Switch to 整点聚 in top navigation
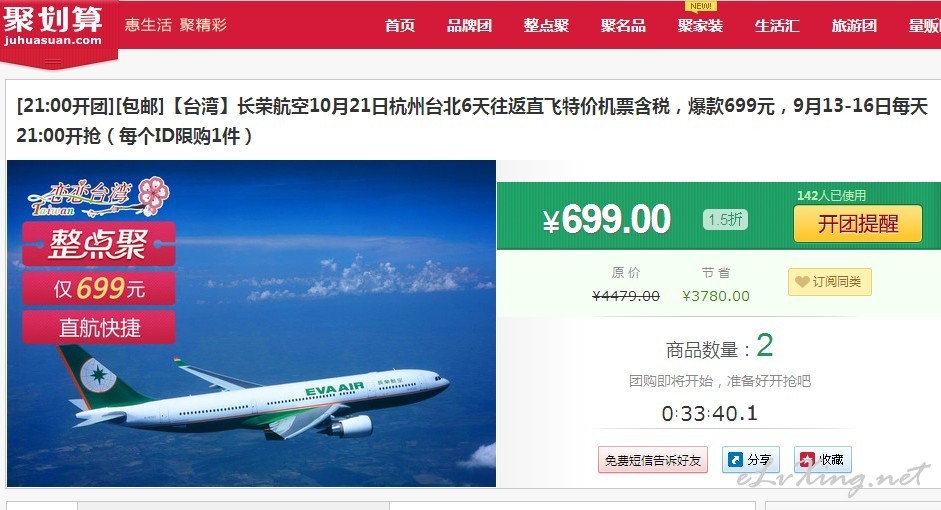Image resolution: width=941 pixels, height=510 pixels. pyautogui.click(x=546, y=26)
